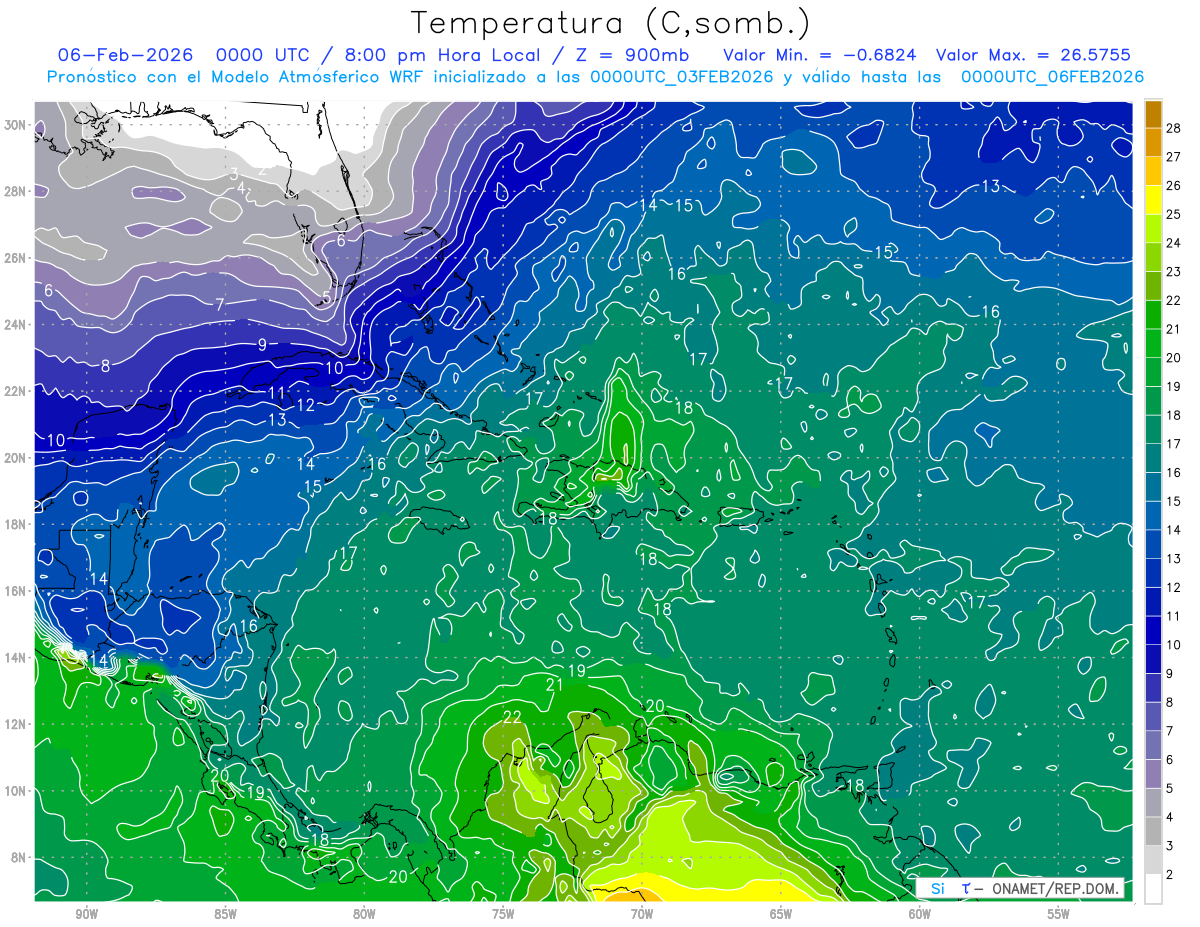Click the 28N latitude axis label
The image size is (1200, 927).
(x=16, y=191)
